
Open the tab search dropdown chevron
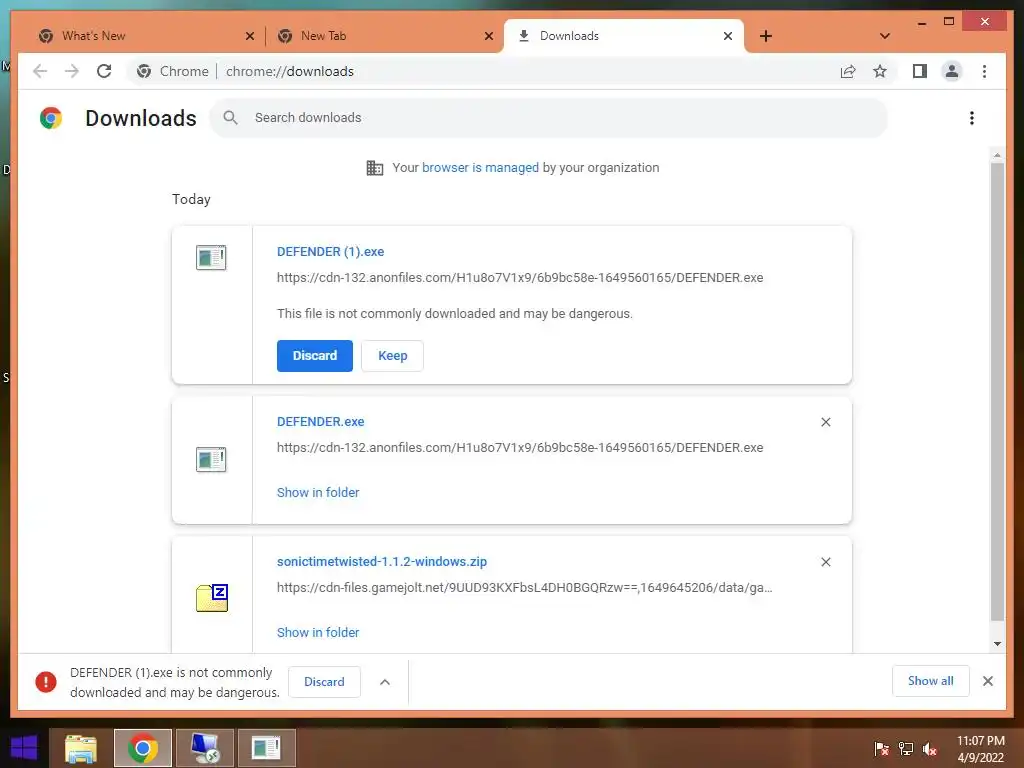[885, 36]
